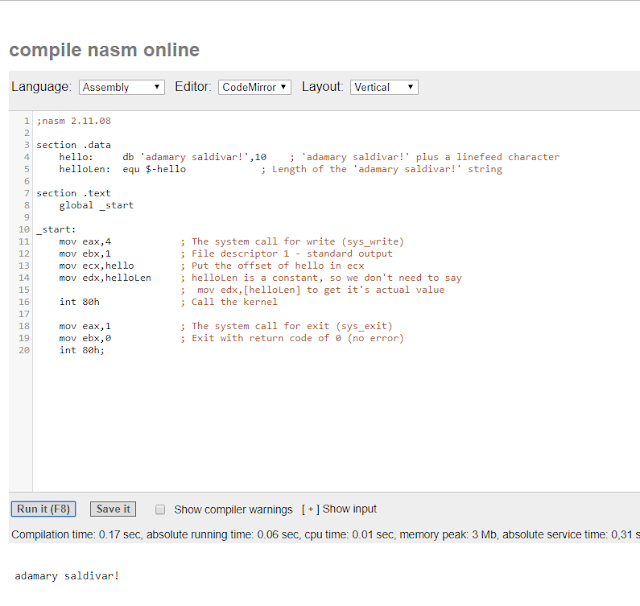Click comment 'Exit with return code of 0'

click(292, 338)
